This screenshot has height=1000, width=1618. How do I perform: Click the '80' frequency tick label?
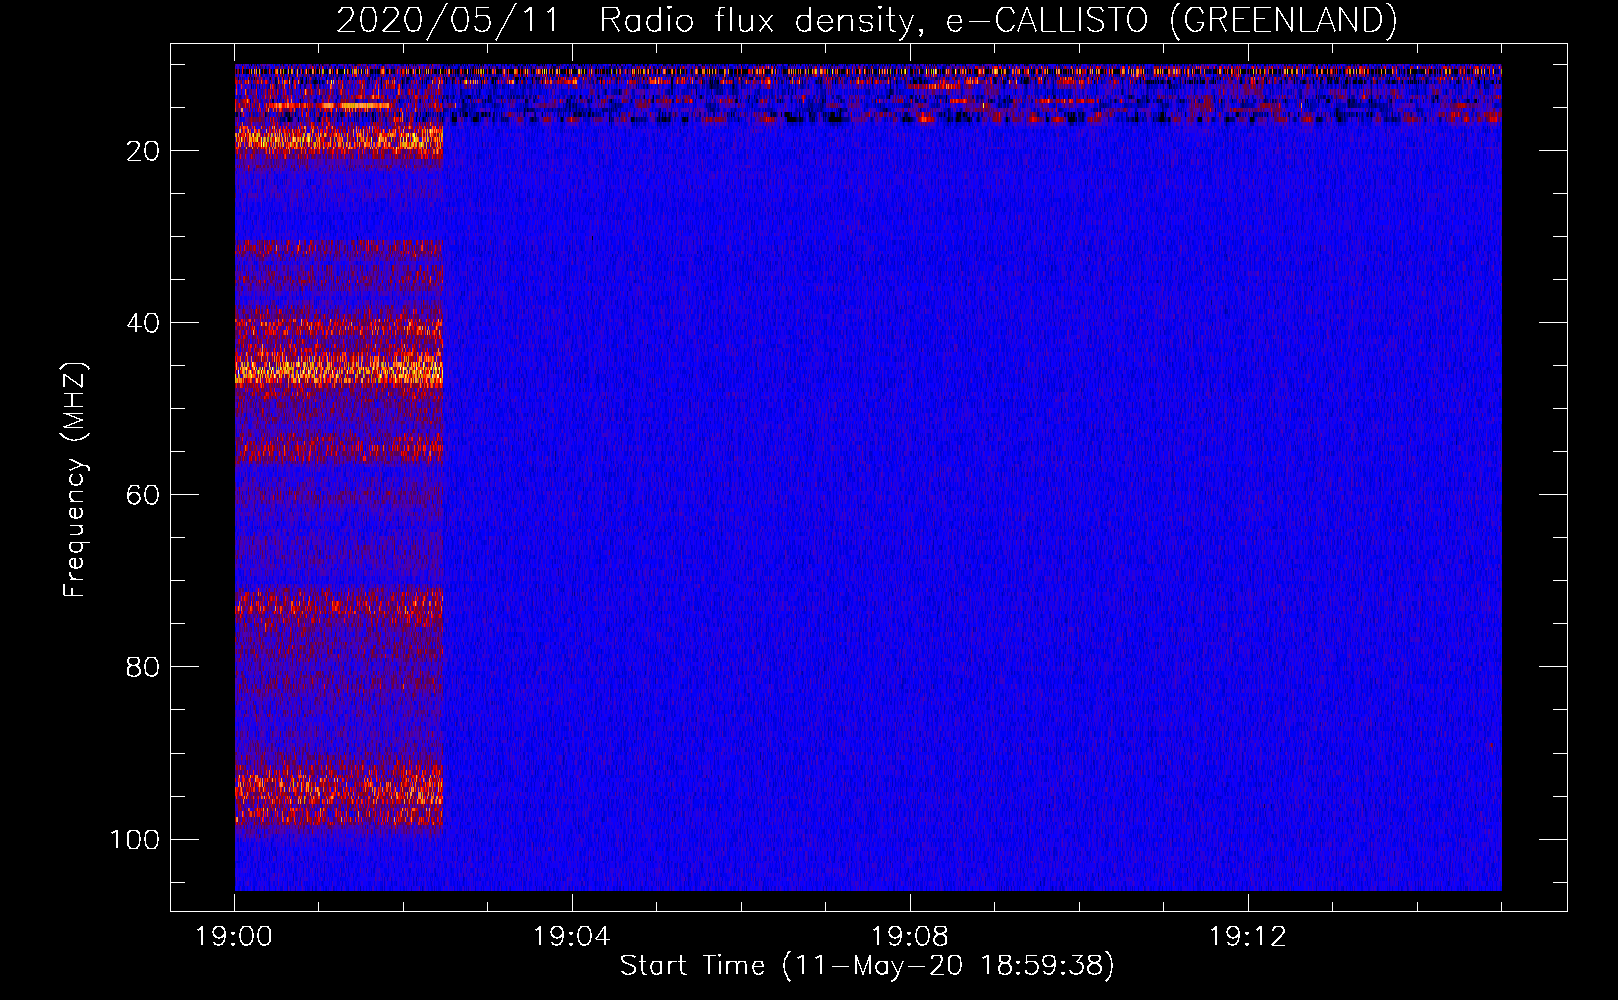pyautogui.click(x=143, y=667)
